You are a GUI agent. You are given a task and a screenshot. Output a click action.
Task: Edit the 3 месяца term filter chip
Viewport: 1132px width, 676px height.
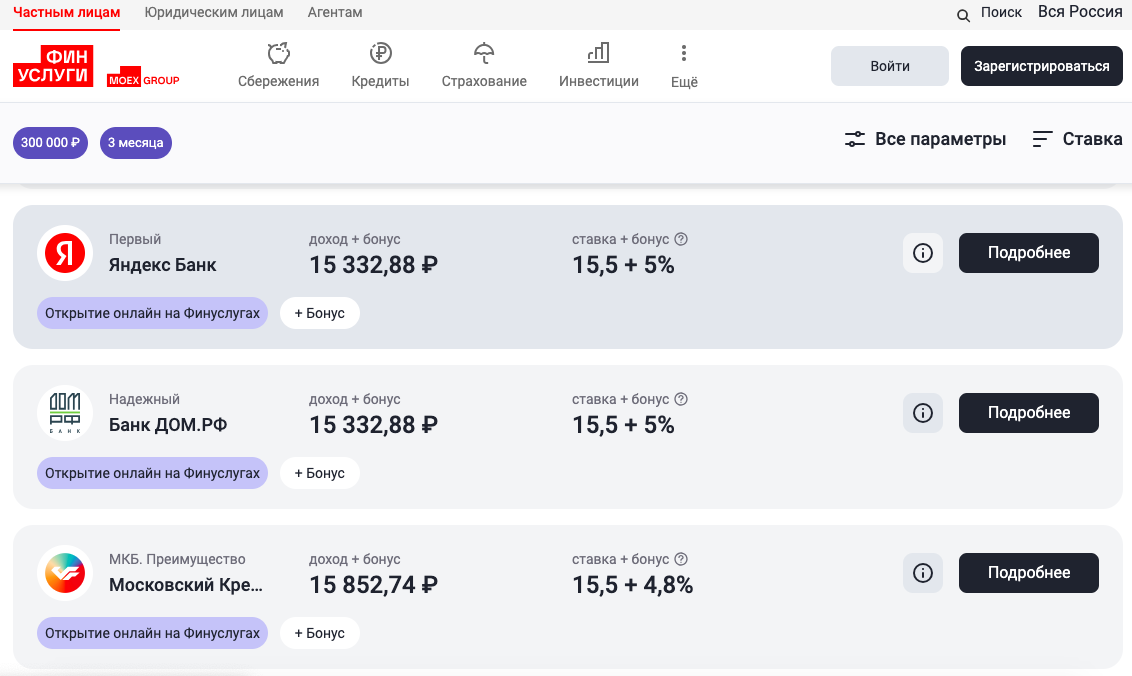click(136, 142)
